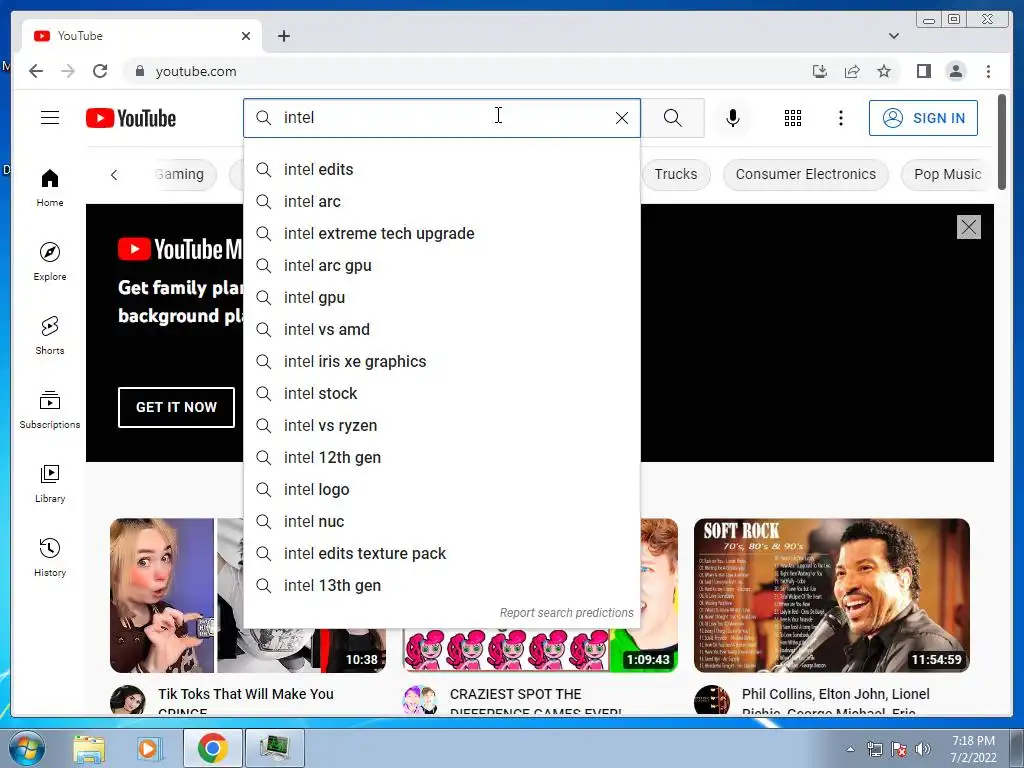Open YouTube settings three-dot menu

pos(840,118)
